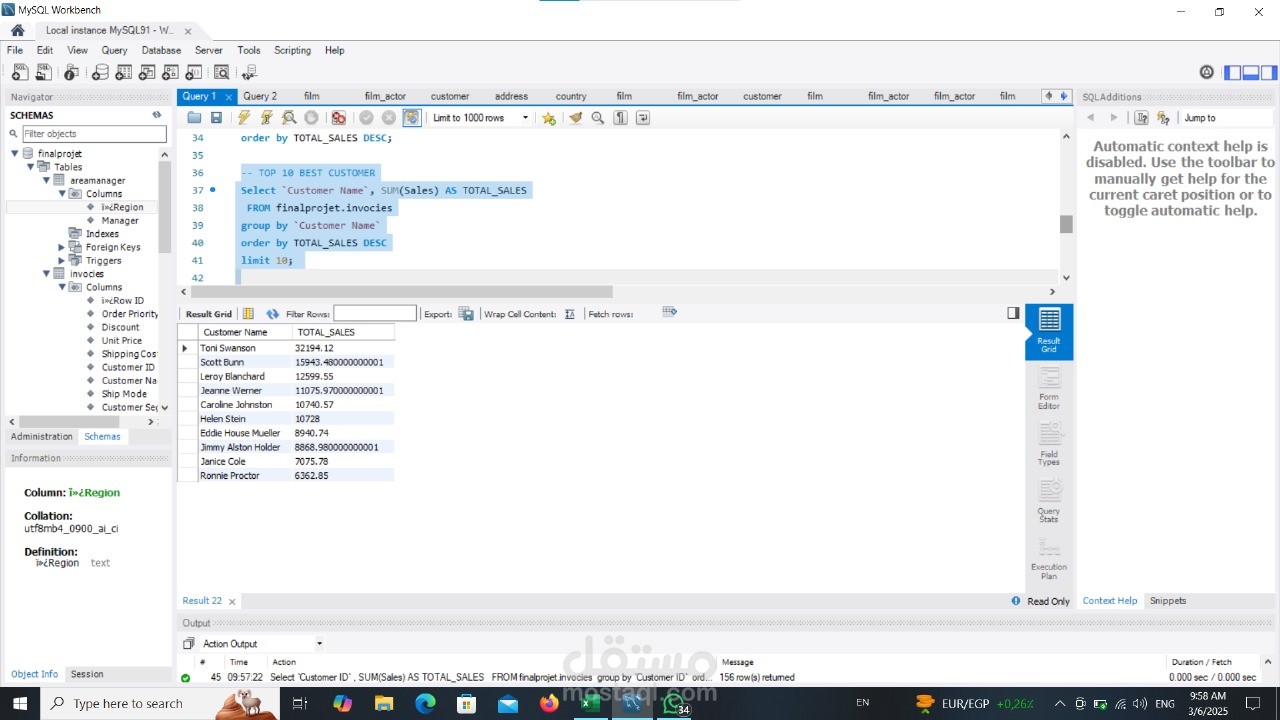1280x720 pixels.
Task: Toggle invisible characters display
Action: pyautogui.click(x=620, y=118)
